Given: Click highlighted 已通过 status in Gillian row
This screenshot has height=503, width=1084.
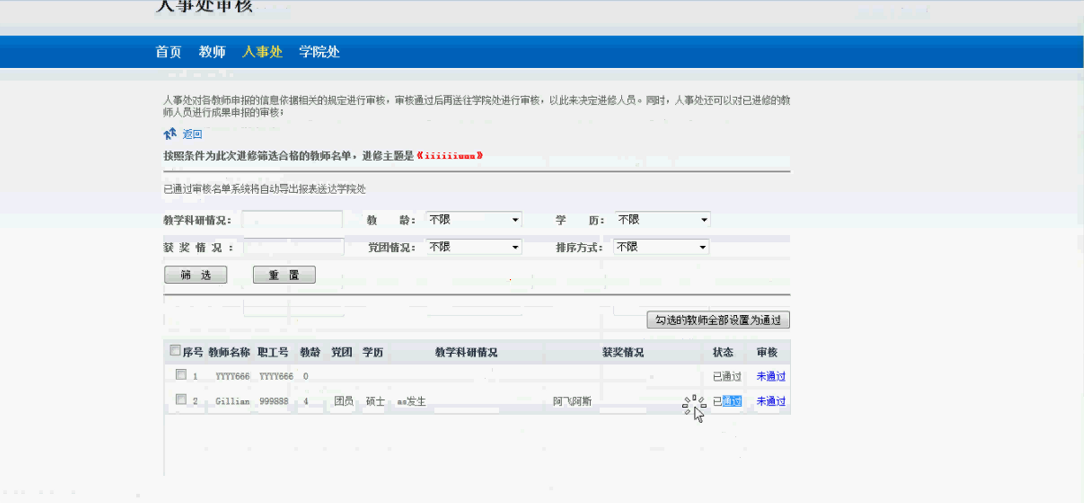Looking at the screenshot, I should click(727, 401).
